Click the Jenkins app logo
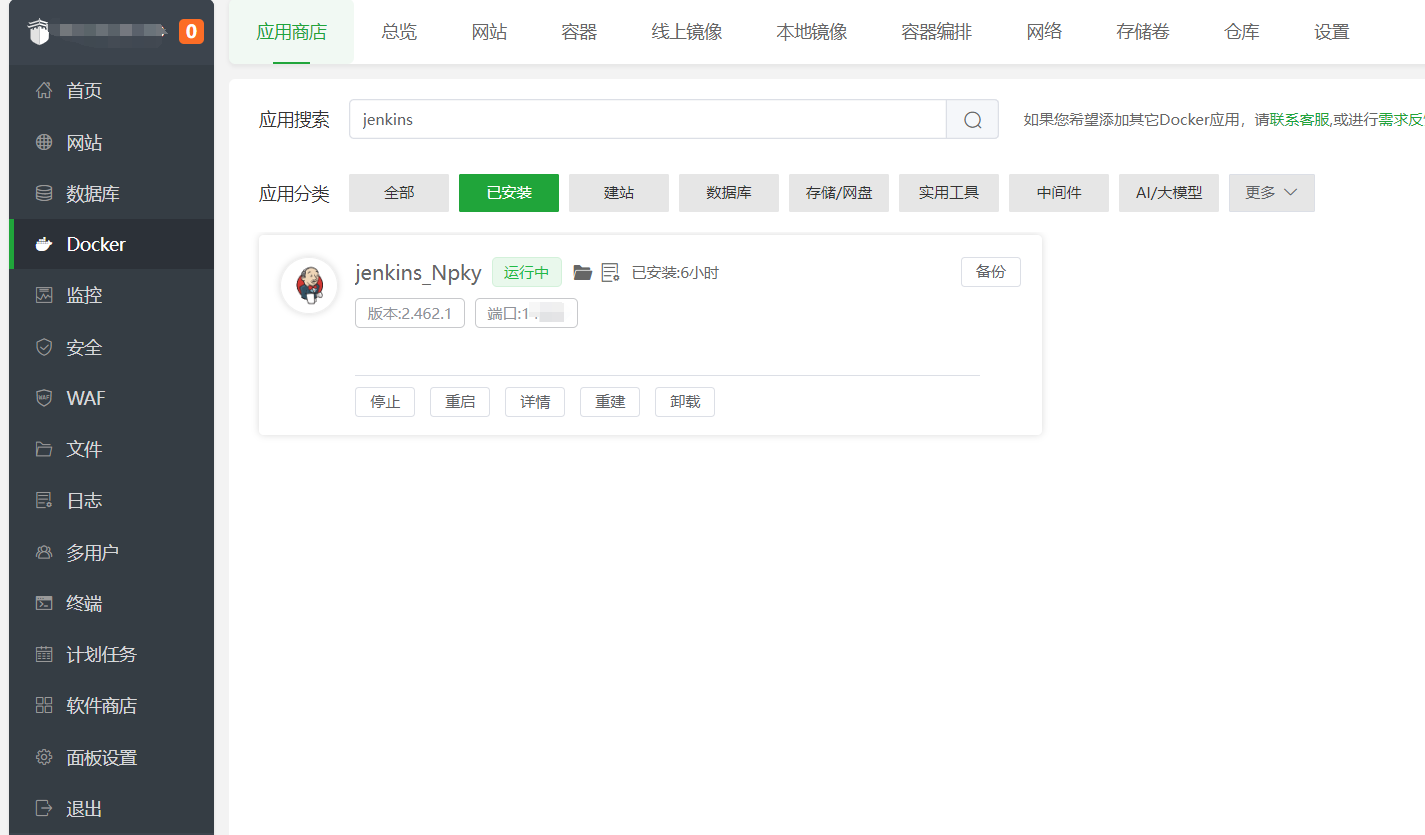Screen dimensions: 1425x835 (309, 285)
